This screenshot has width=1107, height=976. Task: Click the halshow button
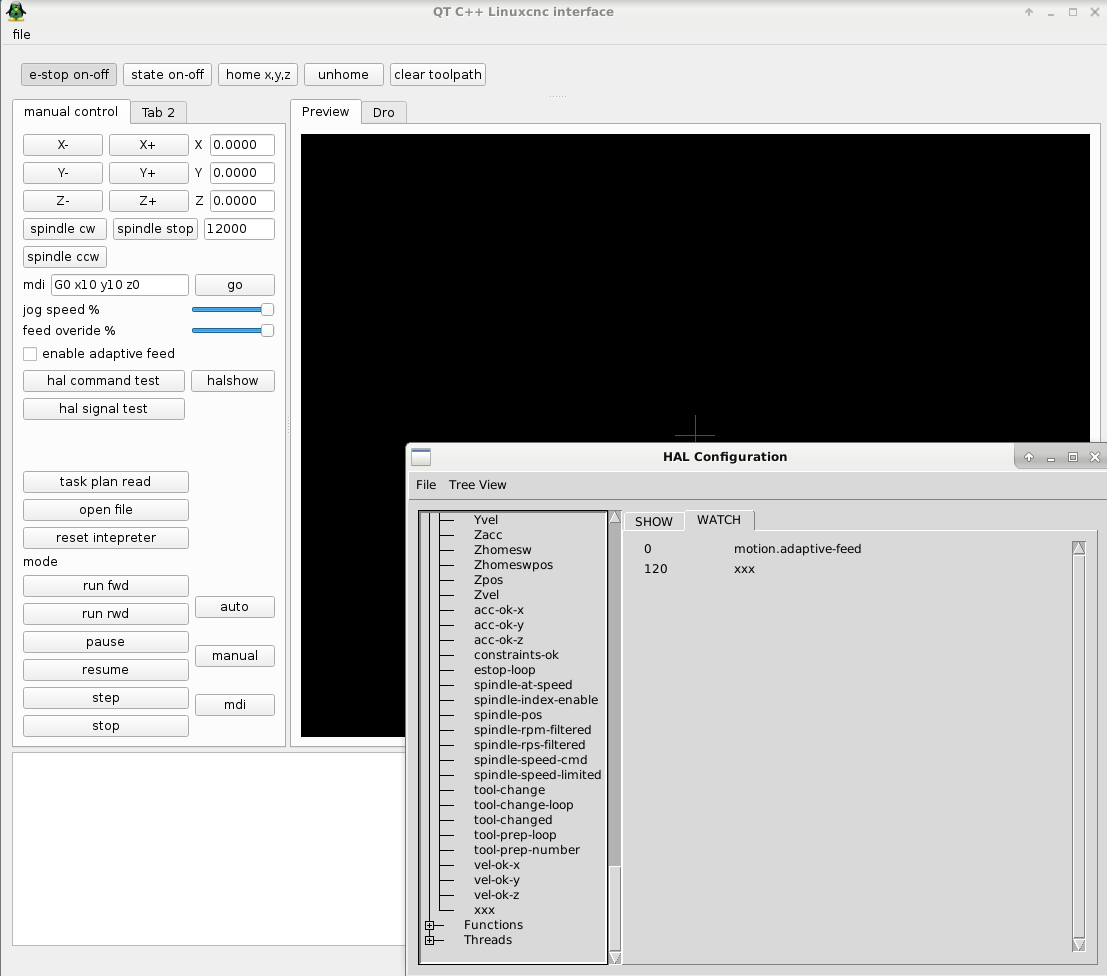(x=233, y=381)
